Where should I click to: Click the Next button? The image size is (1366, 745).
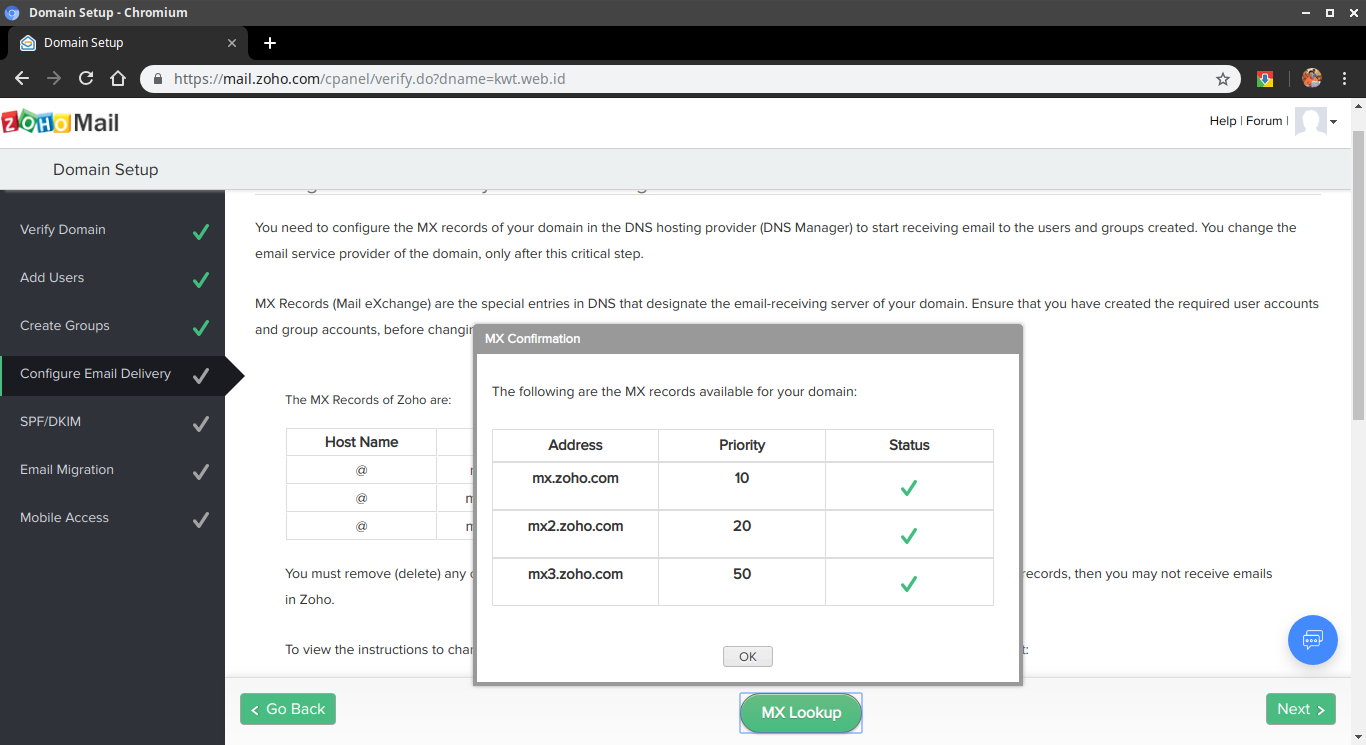1300,709
